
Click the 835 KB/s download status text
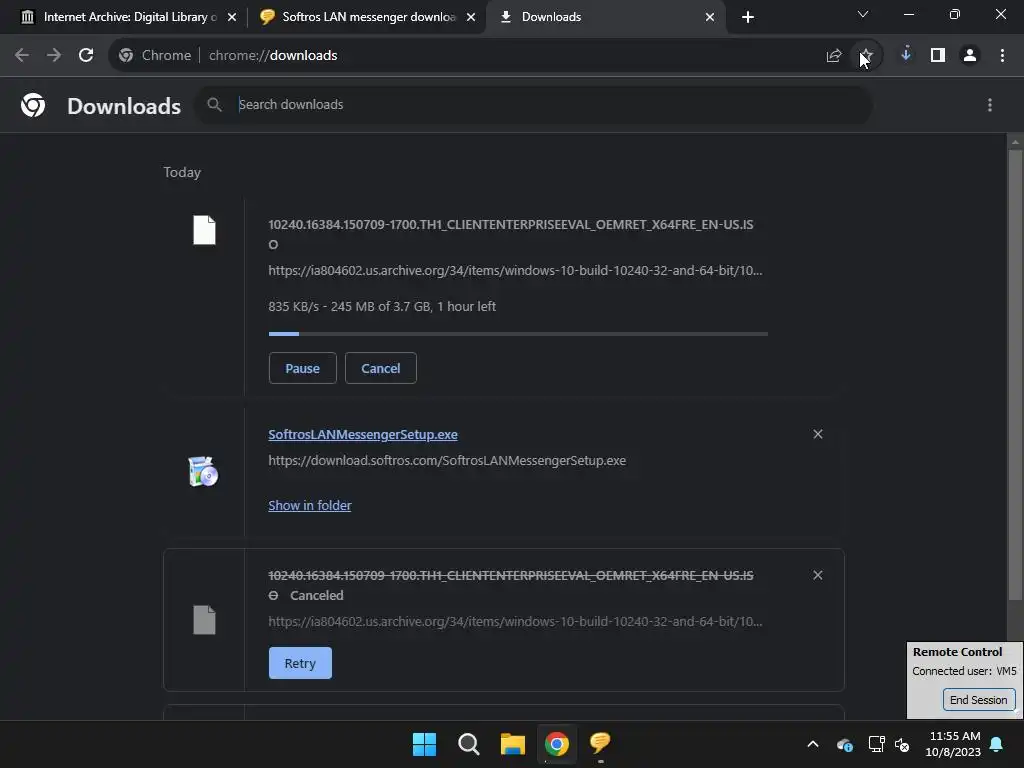click(x=382, y=306)
